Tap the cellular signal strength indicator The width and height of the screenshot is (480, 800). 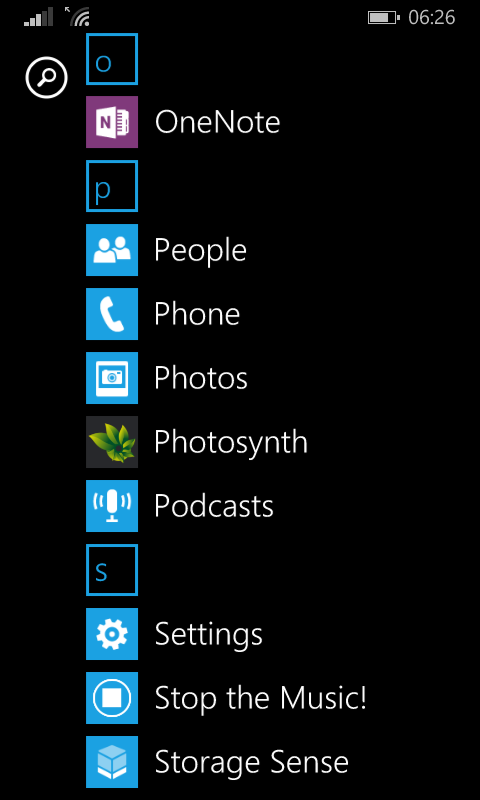[38, 17]
